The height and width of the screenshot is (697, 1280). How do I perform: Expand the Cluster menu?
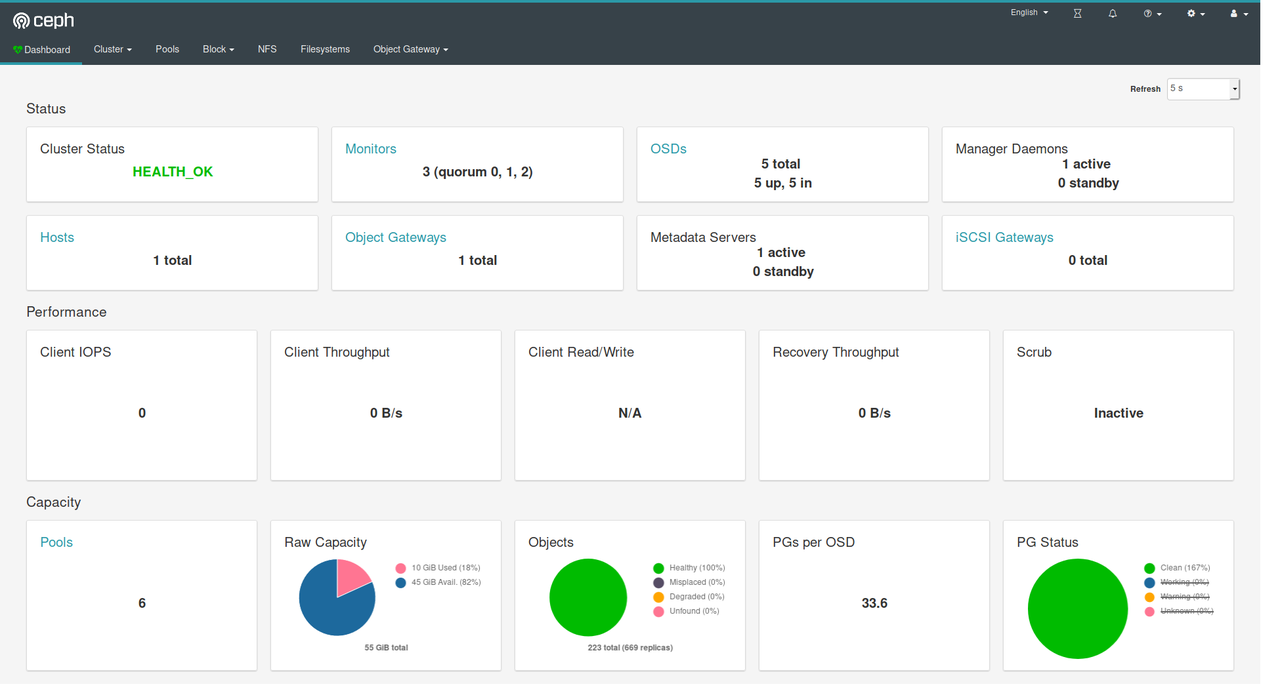click(x=113, y=49)
